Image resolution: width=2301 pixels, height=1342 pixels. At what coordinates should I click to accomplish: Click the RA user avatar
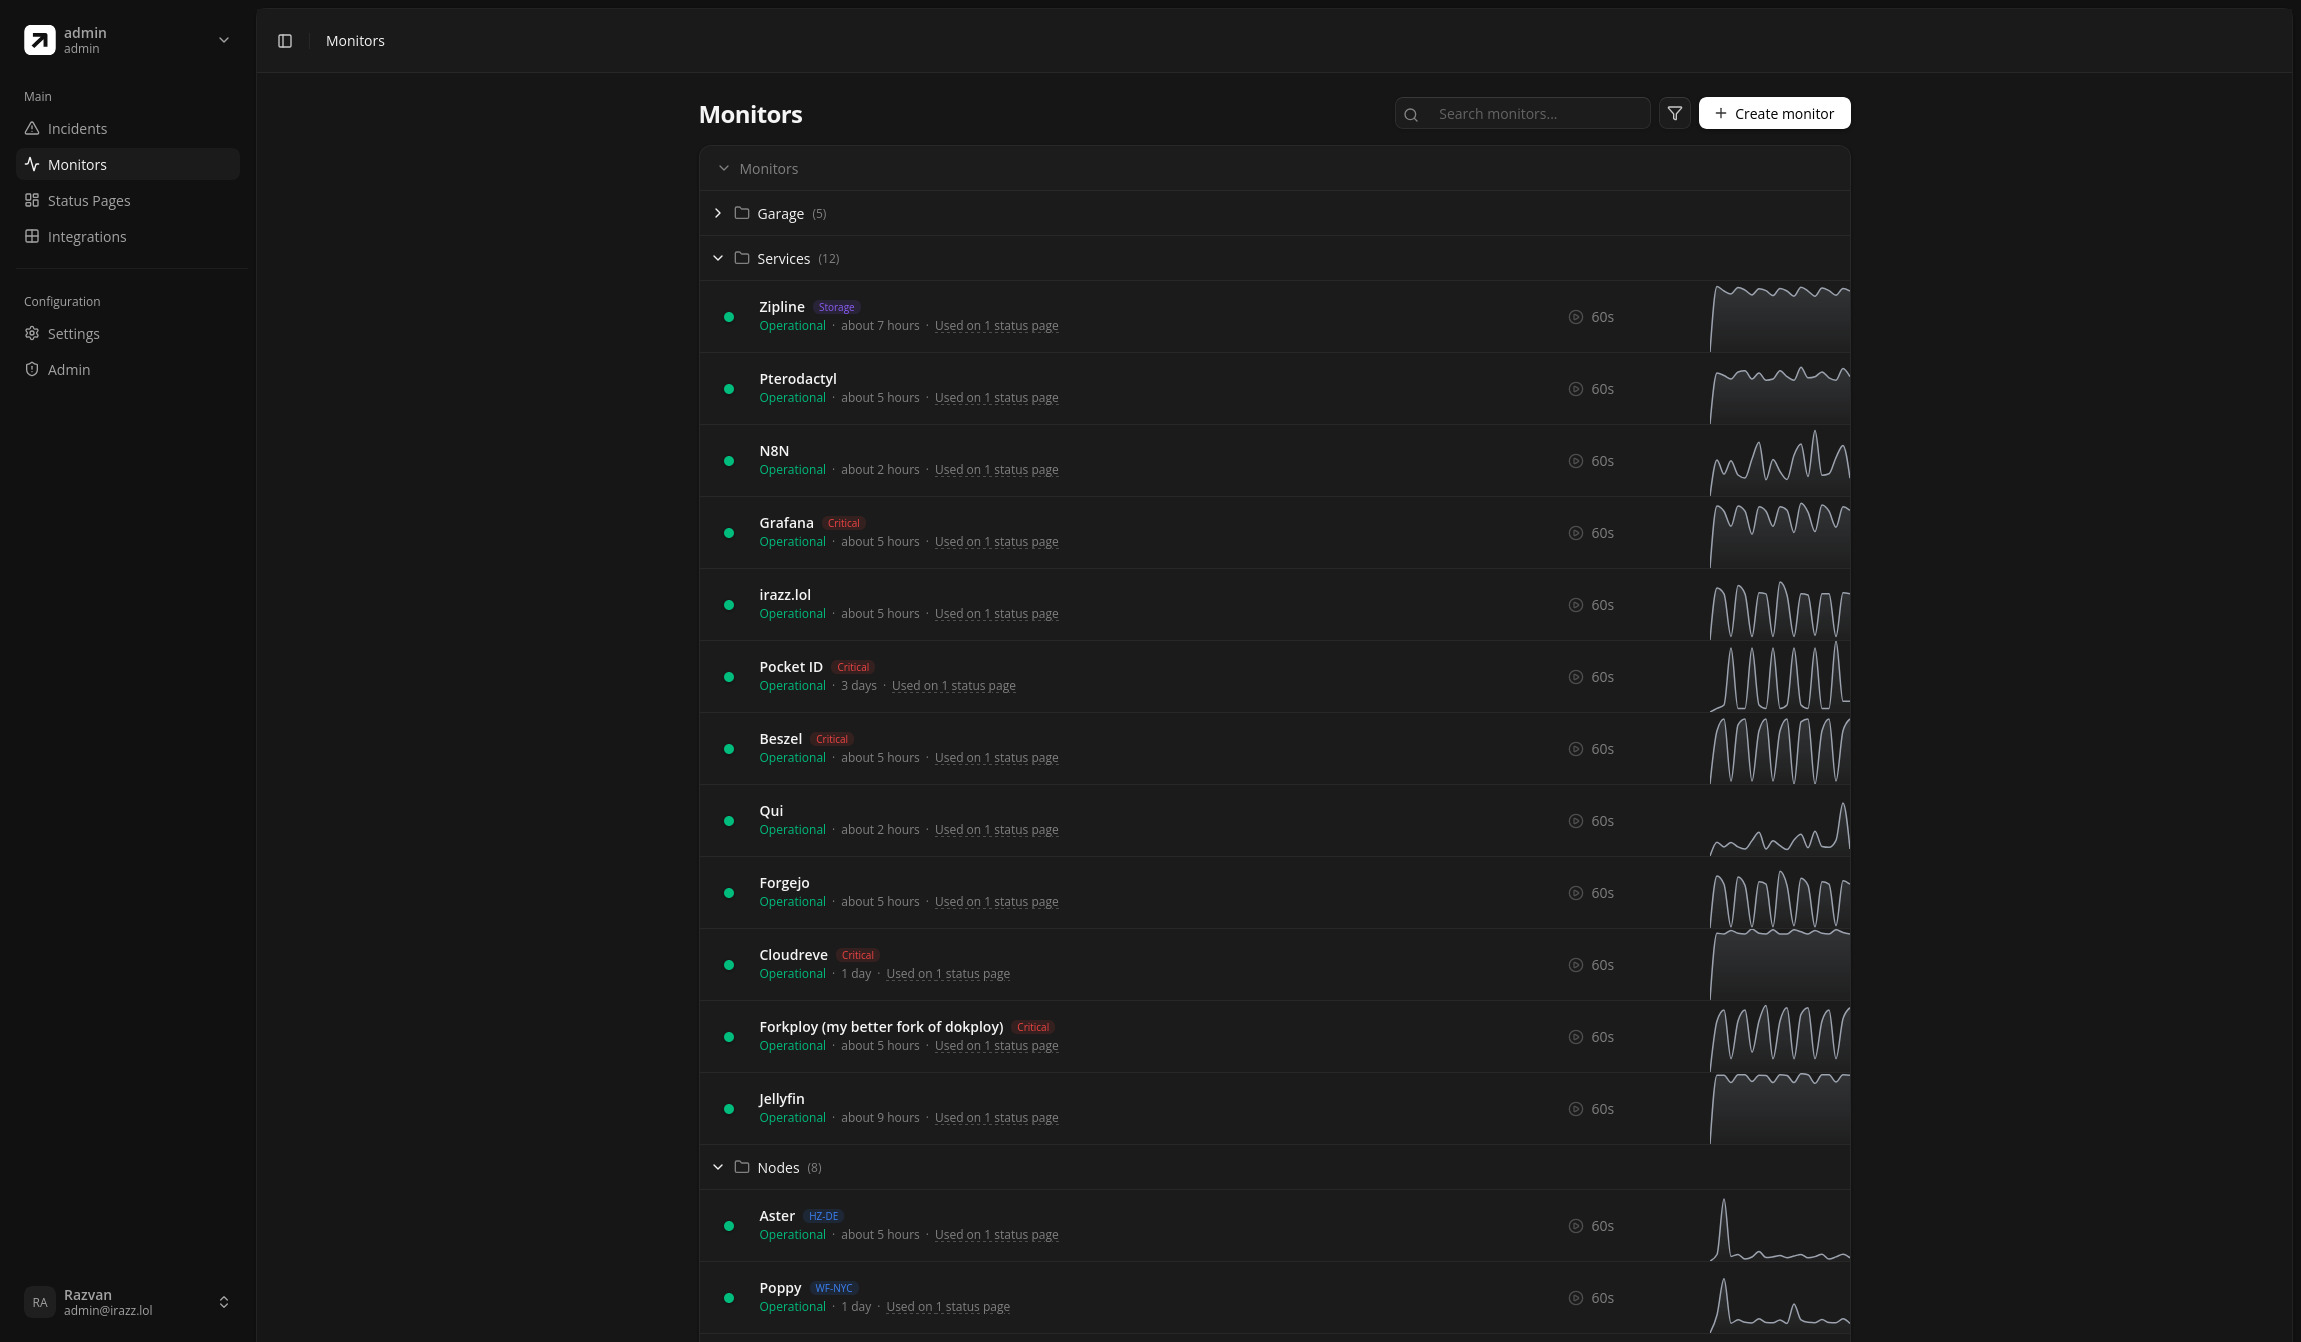pyautogui.click(x=40, y=1302)
